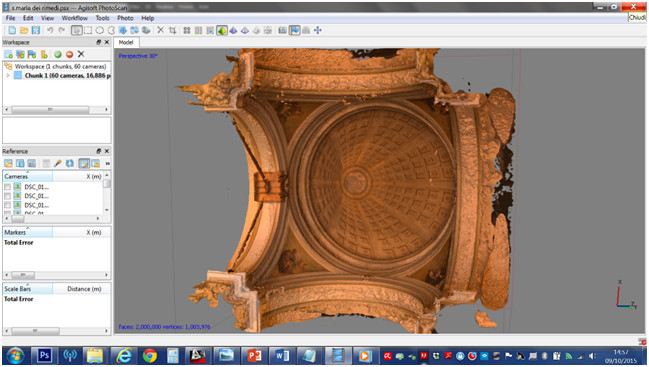Open the File menu

(x=10, y=18)
